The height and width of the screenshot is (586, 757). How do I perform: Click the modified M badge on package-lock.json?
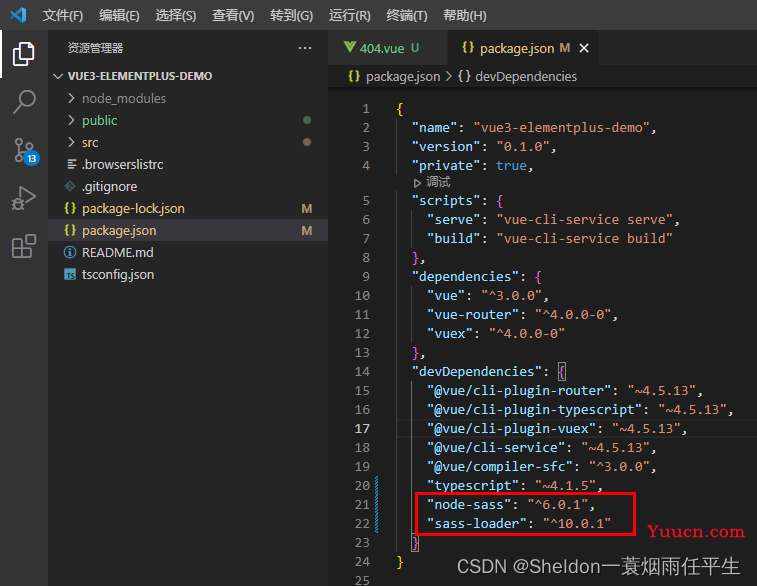pyautogui.click(x=307, y=209)
